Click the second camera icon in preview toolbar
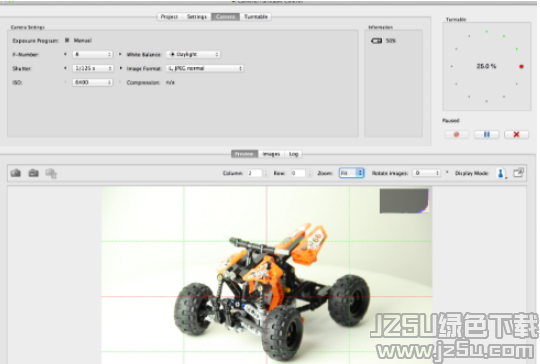This screenshot has width=540, height=364. (33, 173)
